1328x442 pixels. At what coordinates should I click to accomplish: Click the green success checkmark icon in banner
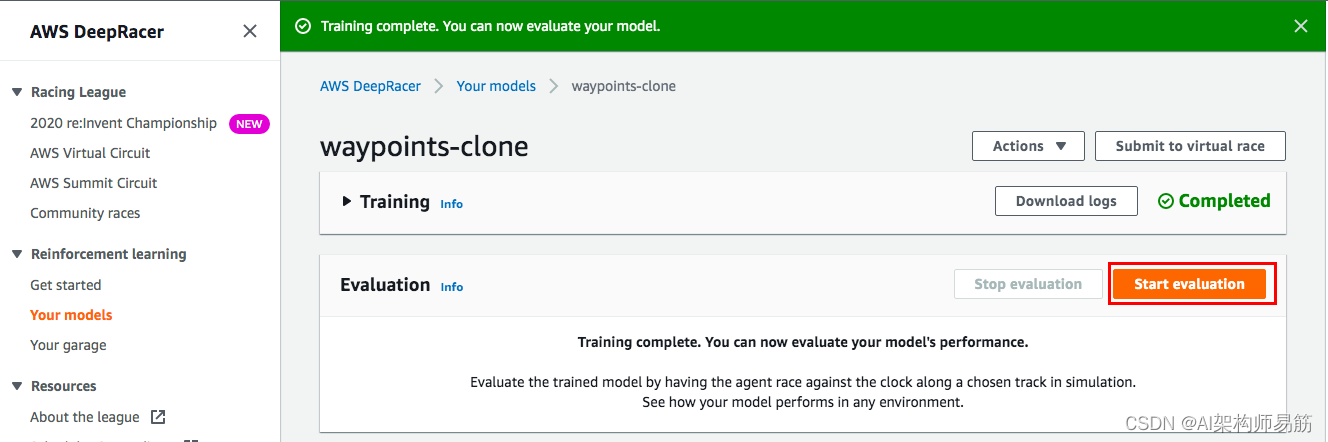[303, 26]
